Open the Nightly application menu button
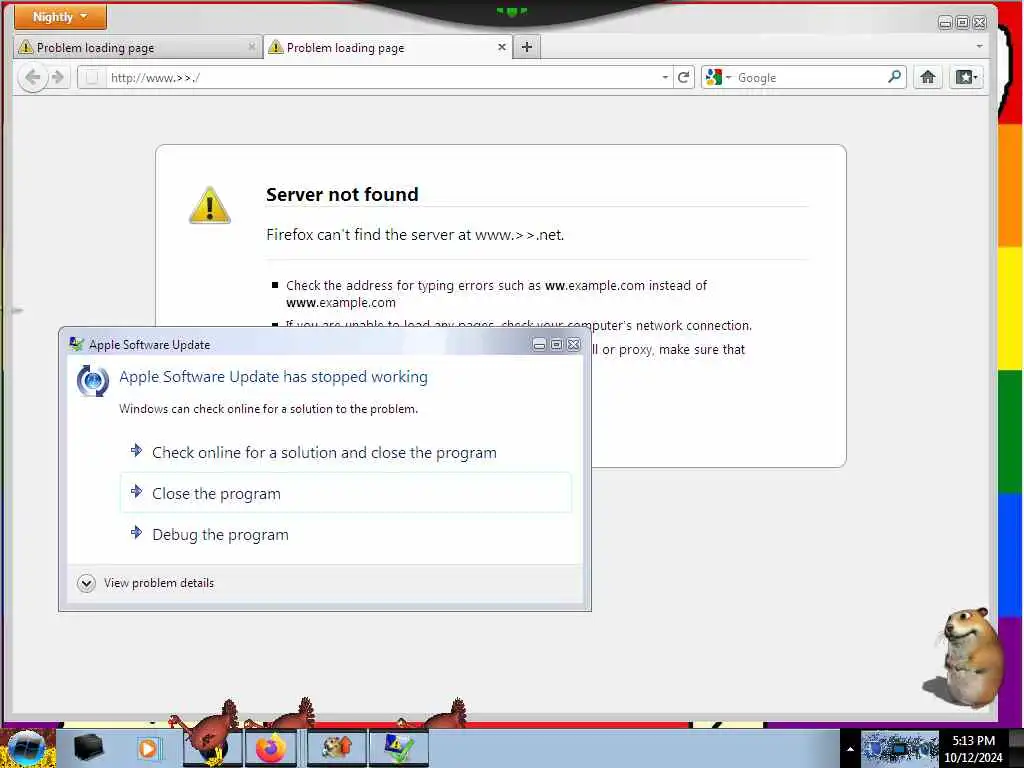Screen dimensions: 1024x768 [x=60, y=17]
